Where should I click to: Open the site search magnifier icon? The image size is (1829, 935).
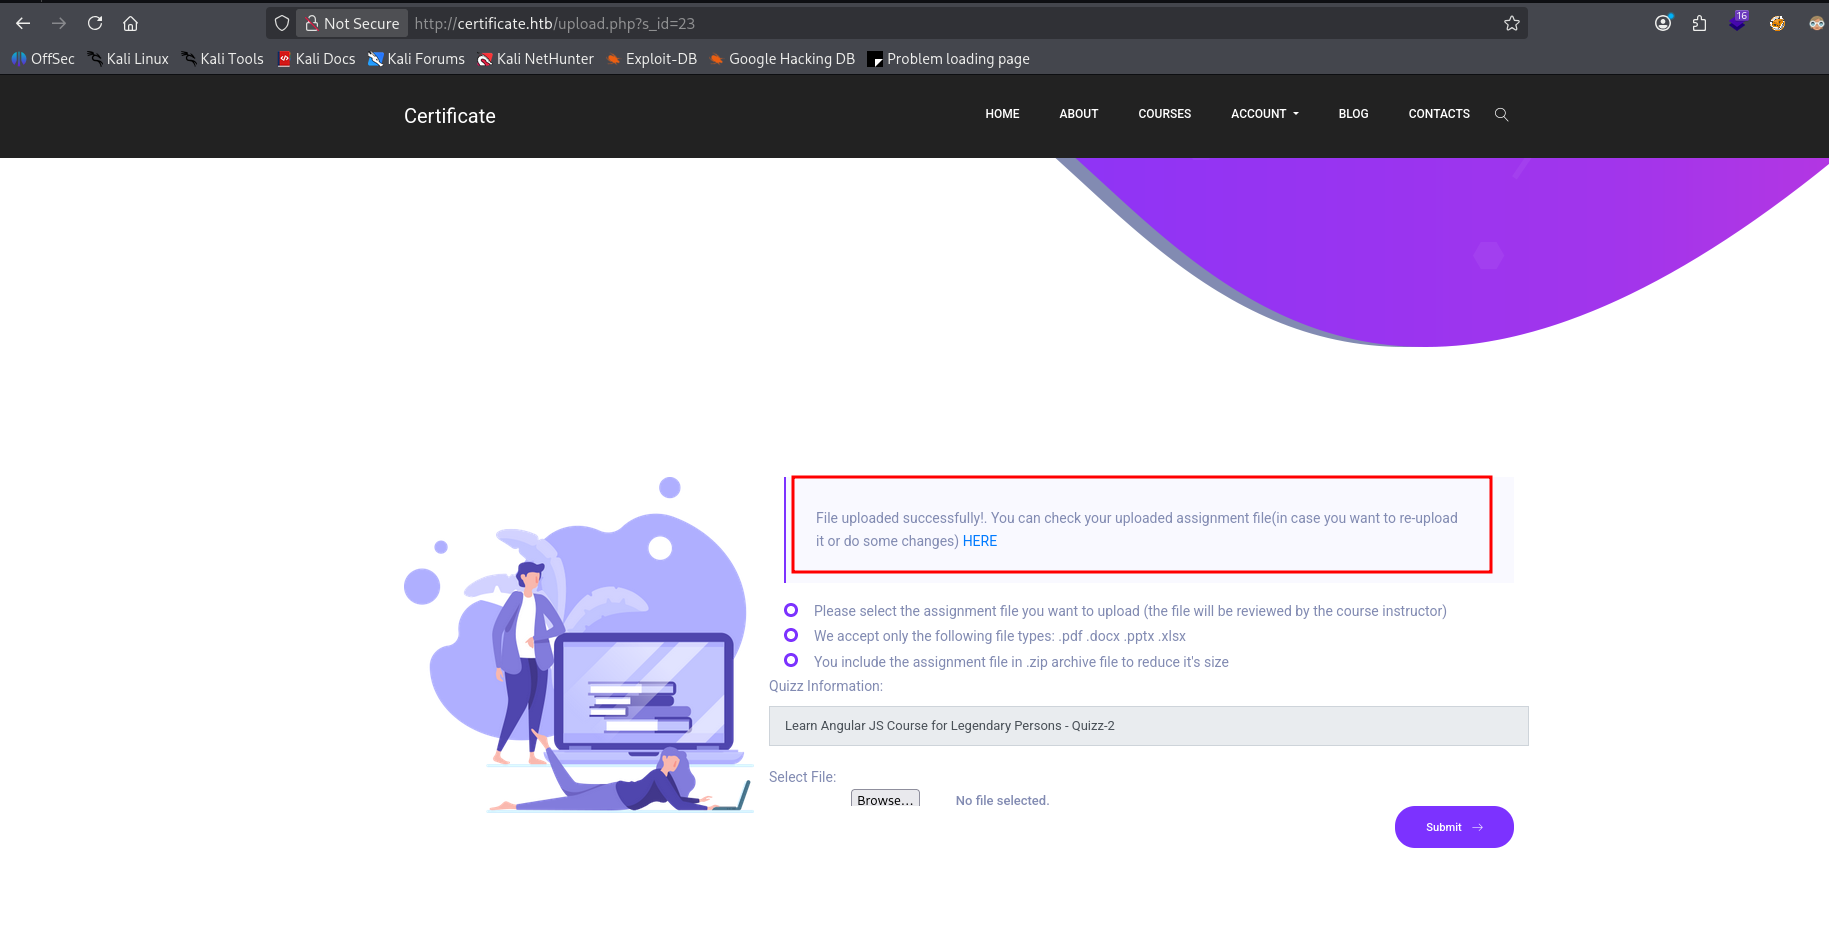point(1501,114)
